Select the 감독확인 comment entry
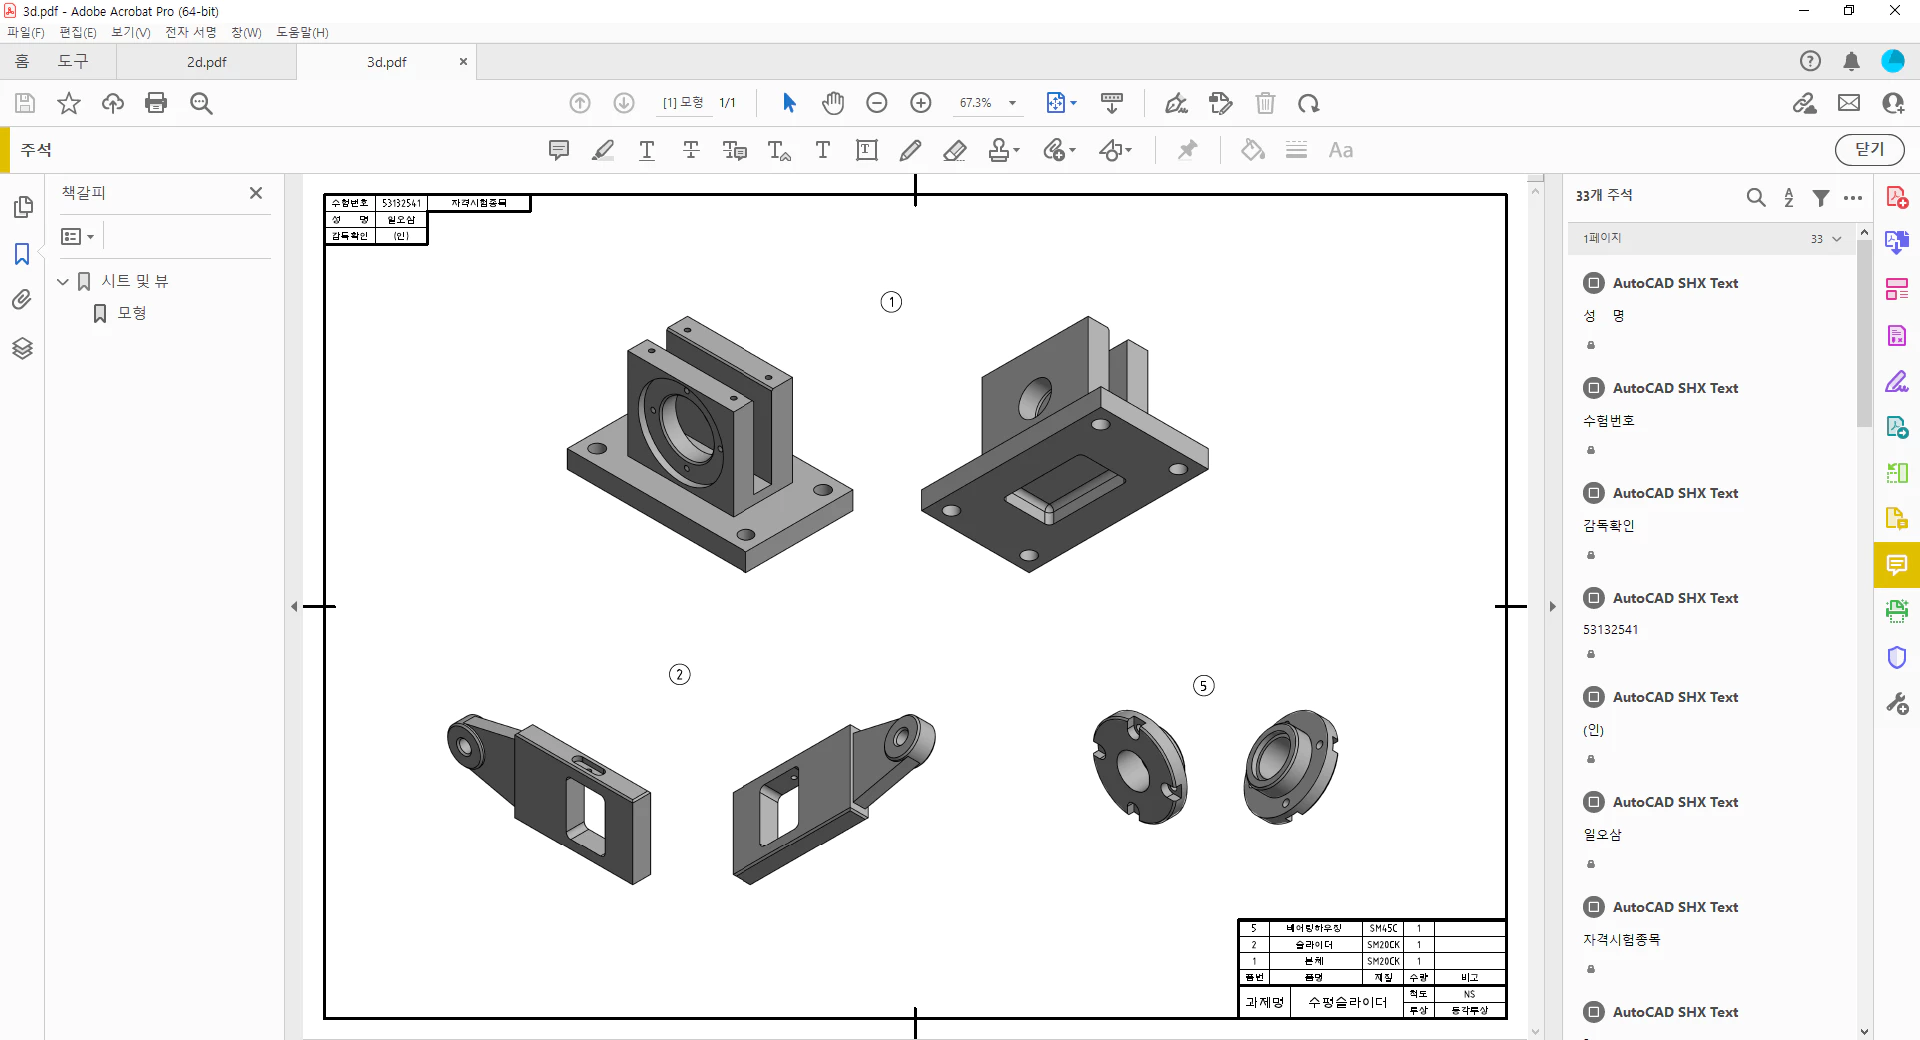Screen dimensions: 1920x1040 point(1712,523)
